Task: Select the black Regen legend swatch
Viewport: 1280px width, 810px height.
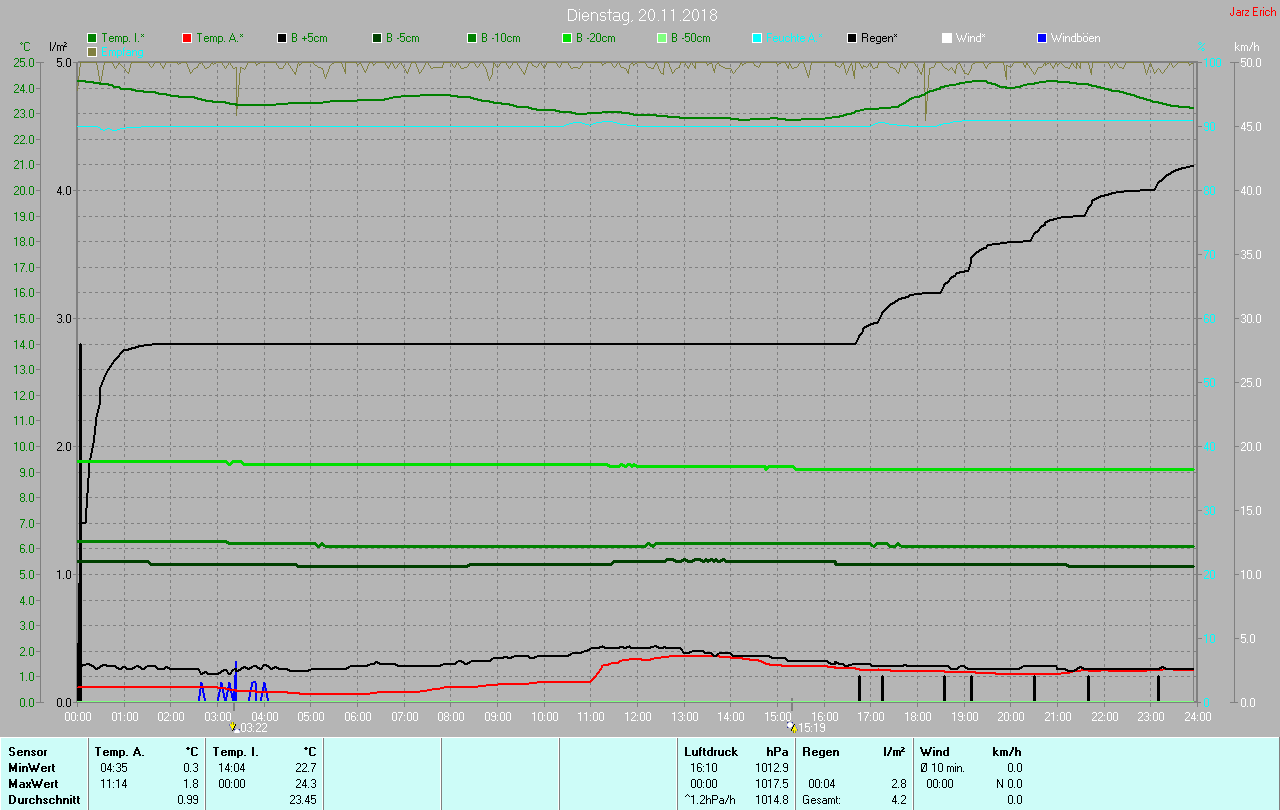Action: [x=852, y=38]
